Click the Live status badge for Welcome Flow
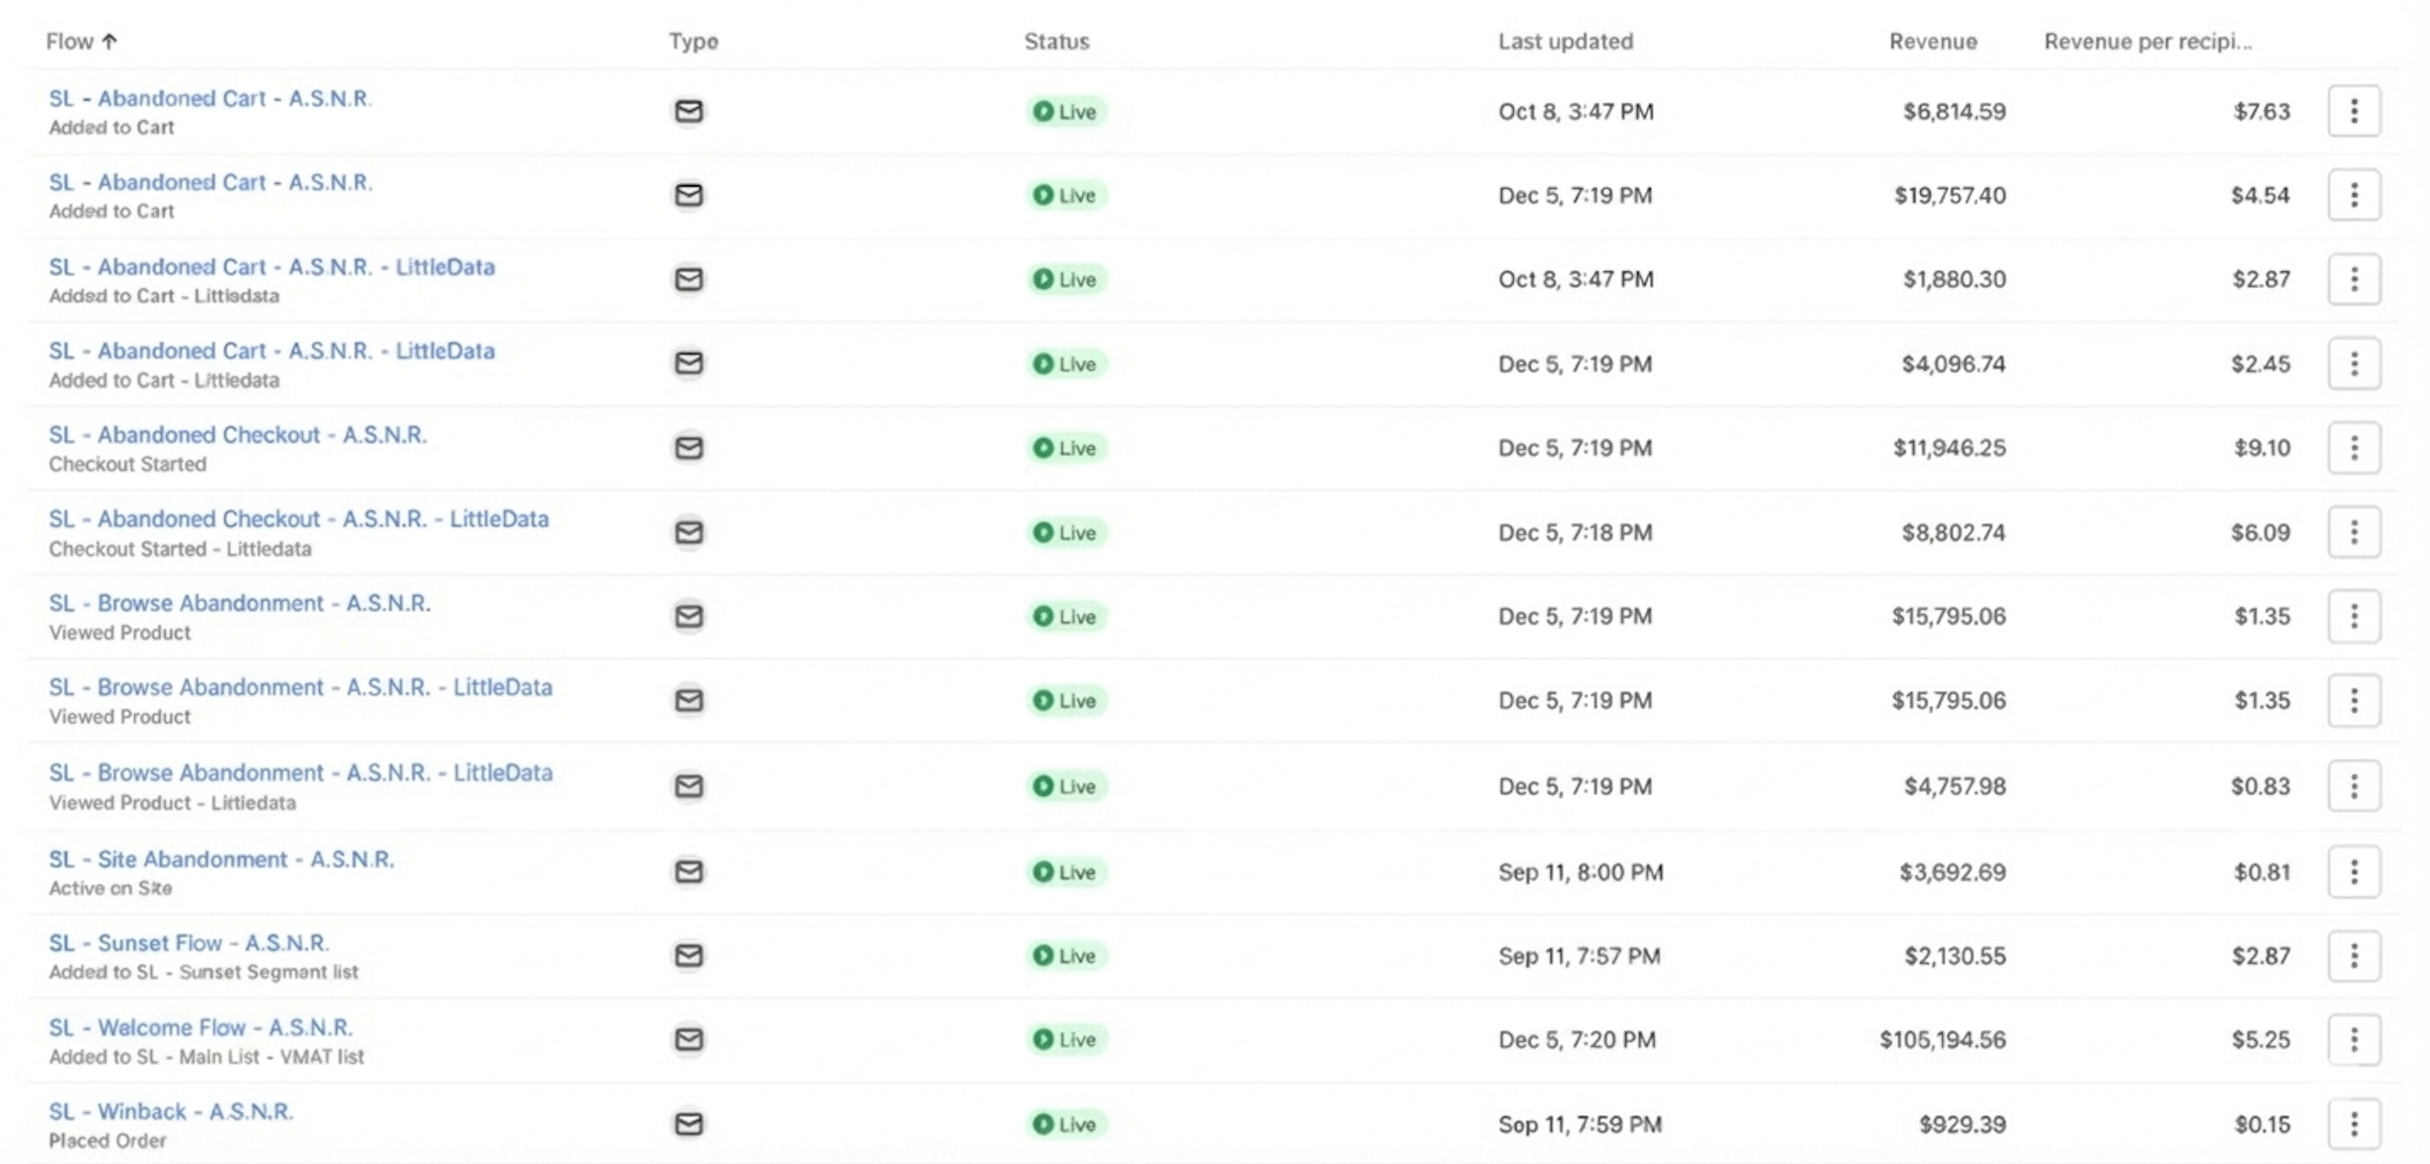 pos(1065,1039)
